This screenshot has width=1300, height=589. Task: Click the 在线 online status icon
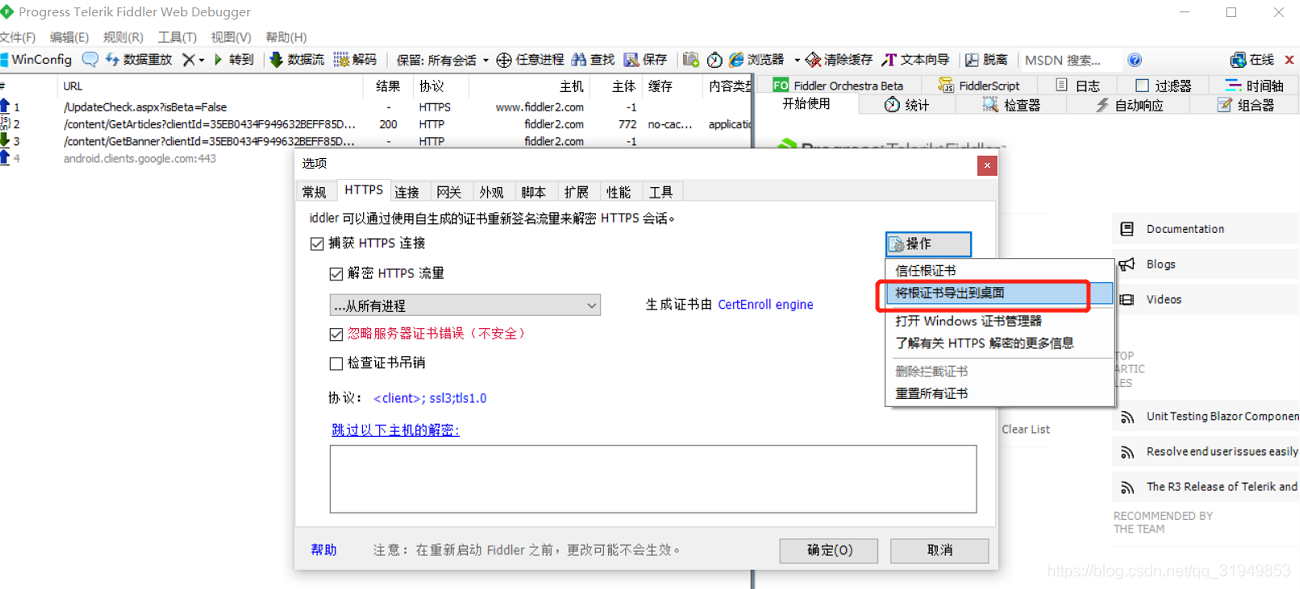coord(1238,60)
